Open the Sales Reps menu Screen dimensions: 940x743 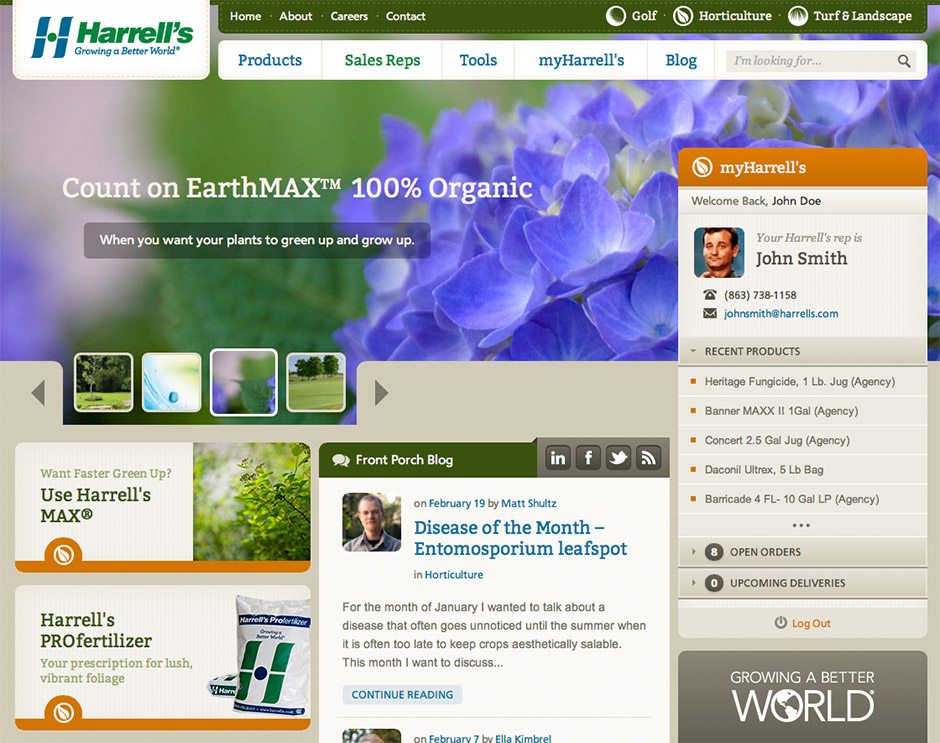click(x=382, y=60)
